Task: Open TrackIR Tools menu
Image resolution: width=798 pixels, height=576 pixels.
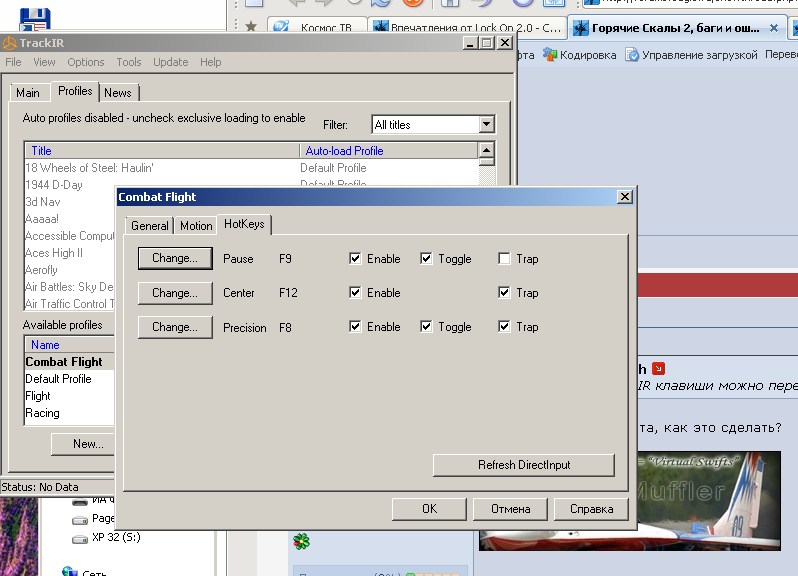Action: 129,62
